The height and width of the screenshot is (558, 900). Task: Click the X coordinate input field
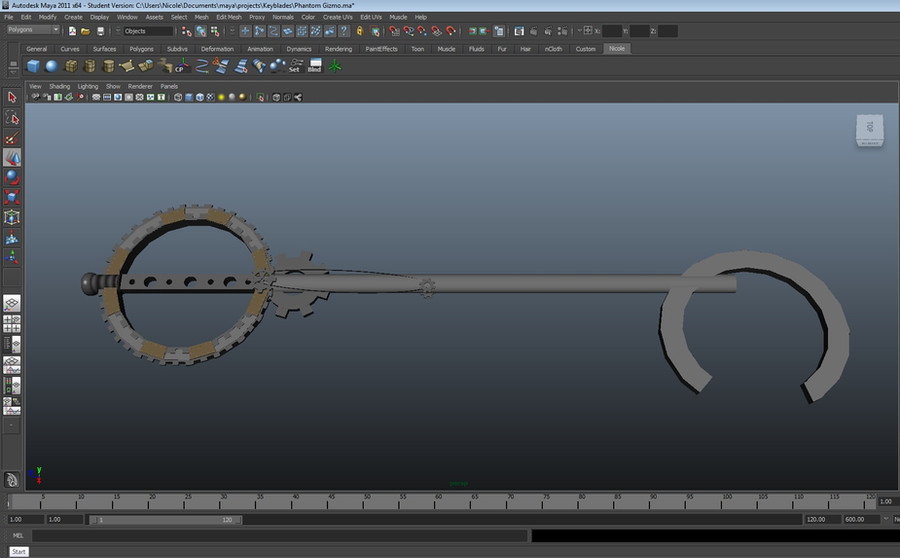[612, 31]
